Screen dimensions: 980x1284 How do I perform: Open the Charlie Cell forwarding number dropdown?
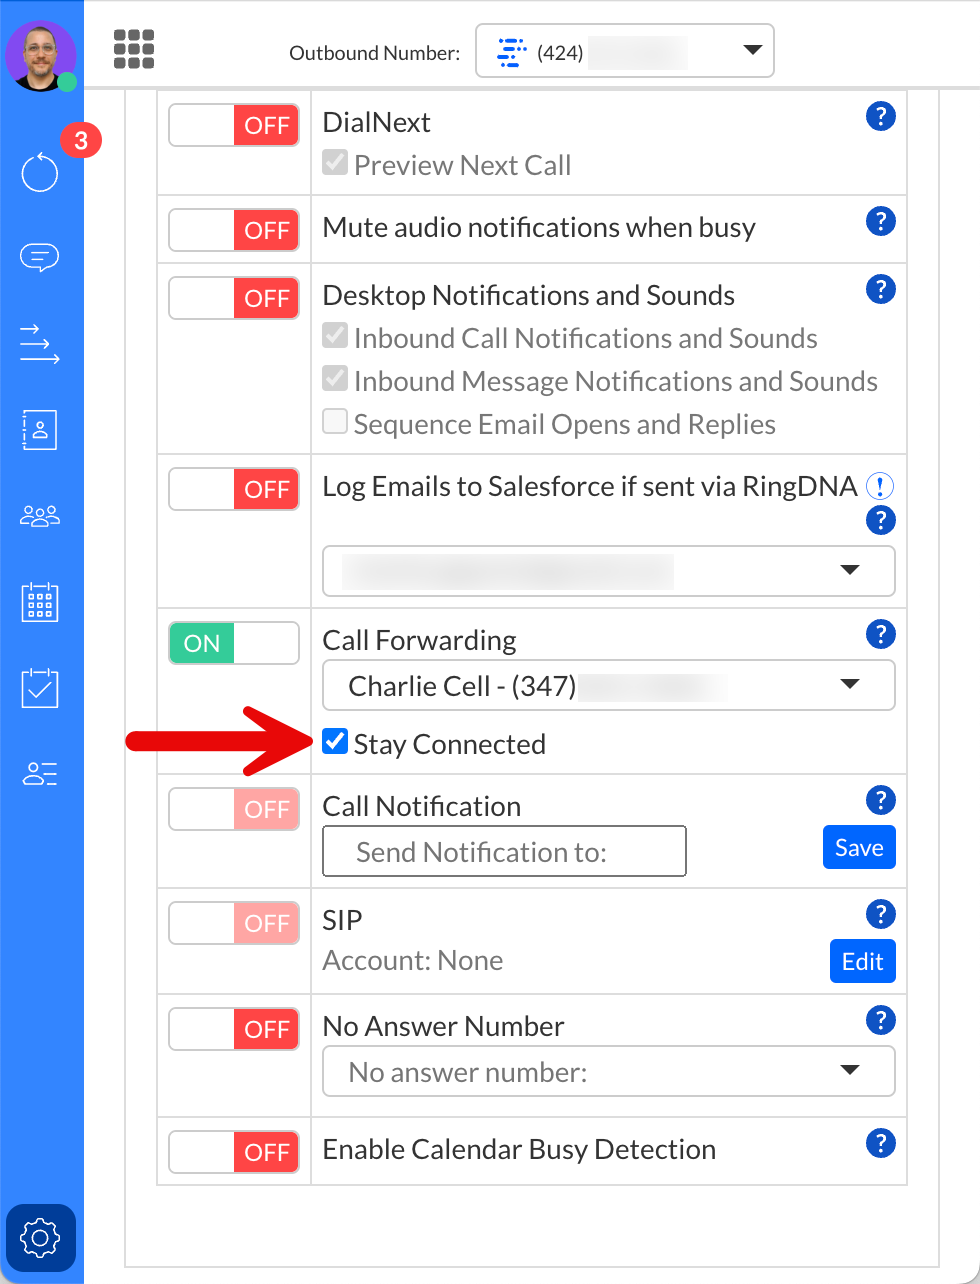608,686
